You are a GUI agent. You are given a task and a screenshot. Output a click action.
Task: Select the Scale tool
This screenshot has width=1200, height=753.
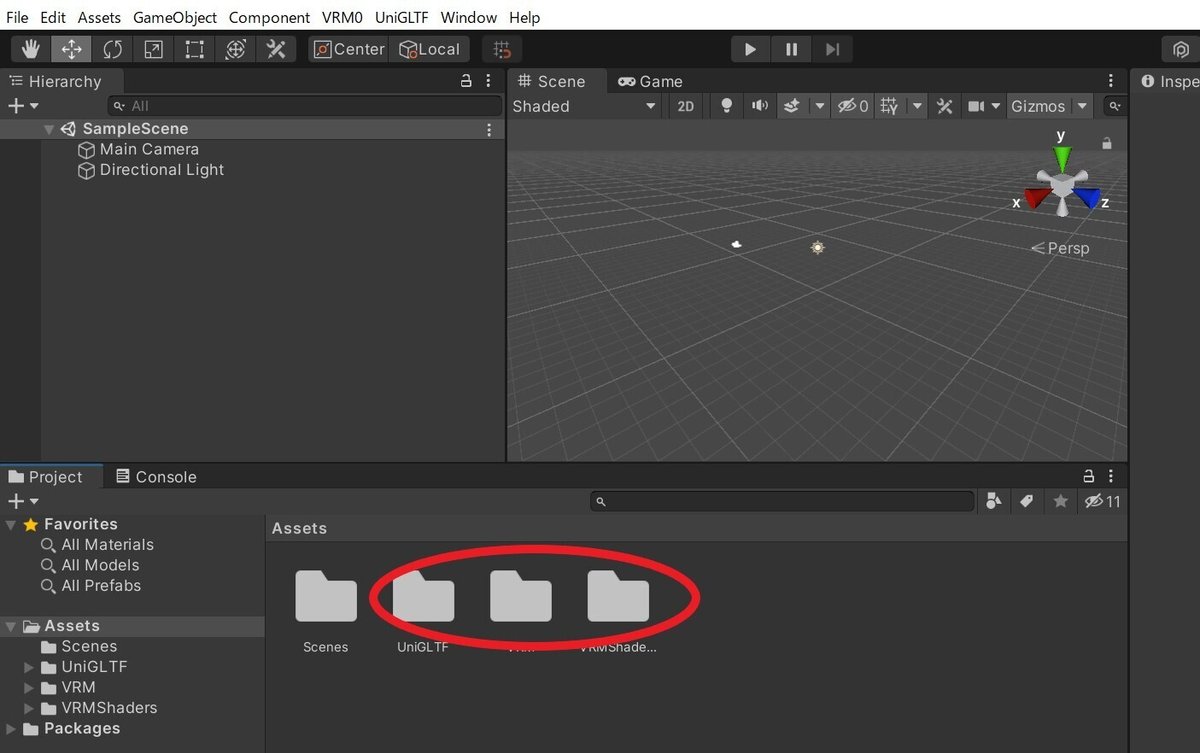[153, 49]
